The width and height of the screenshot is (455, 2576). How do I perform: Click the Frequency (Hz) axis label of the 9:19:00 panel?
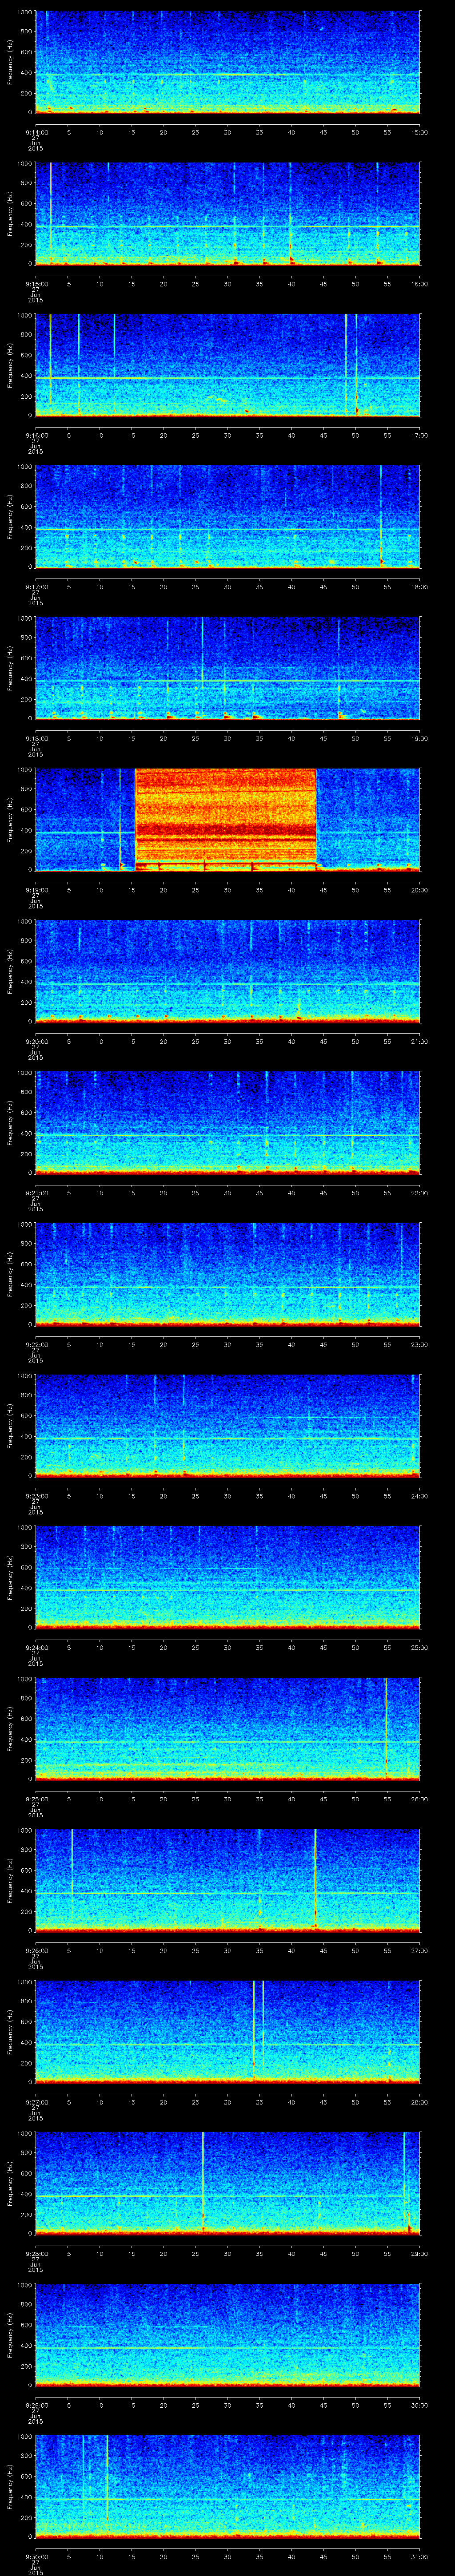point(10,820)
